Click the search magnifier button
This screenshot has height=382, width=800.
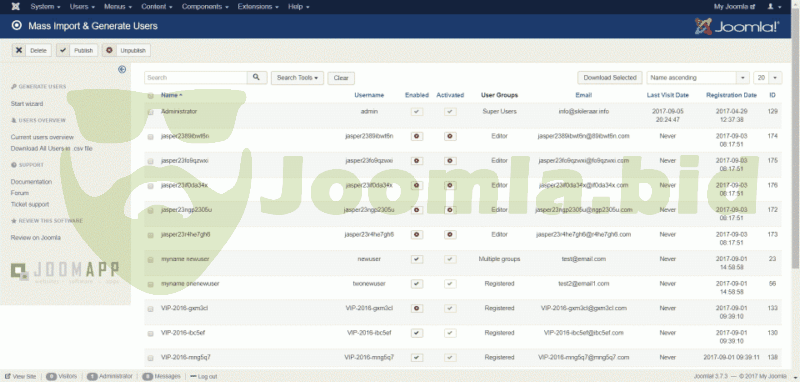coord(257,78)
